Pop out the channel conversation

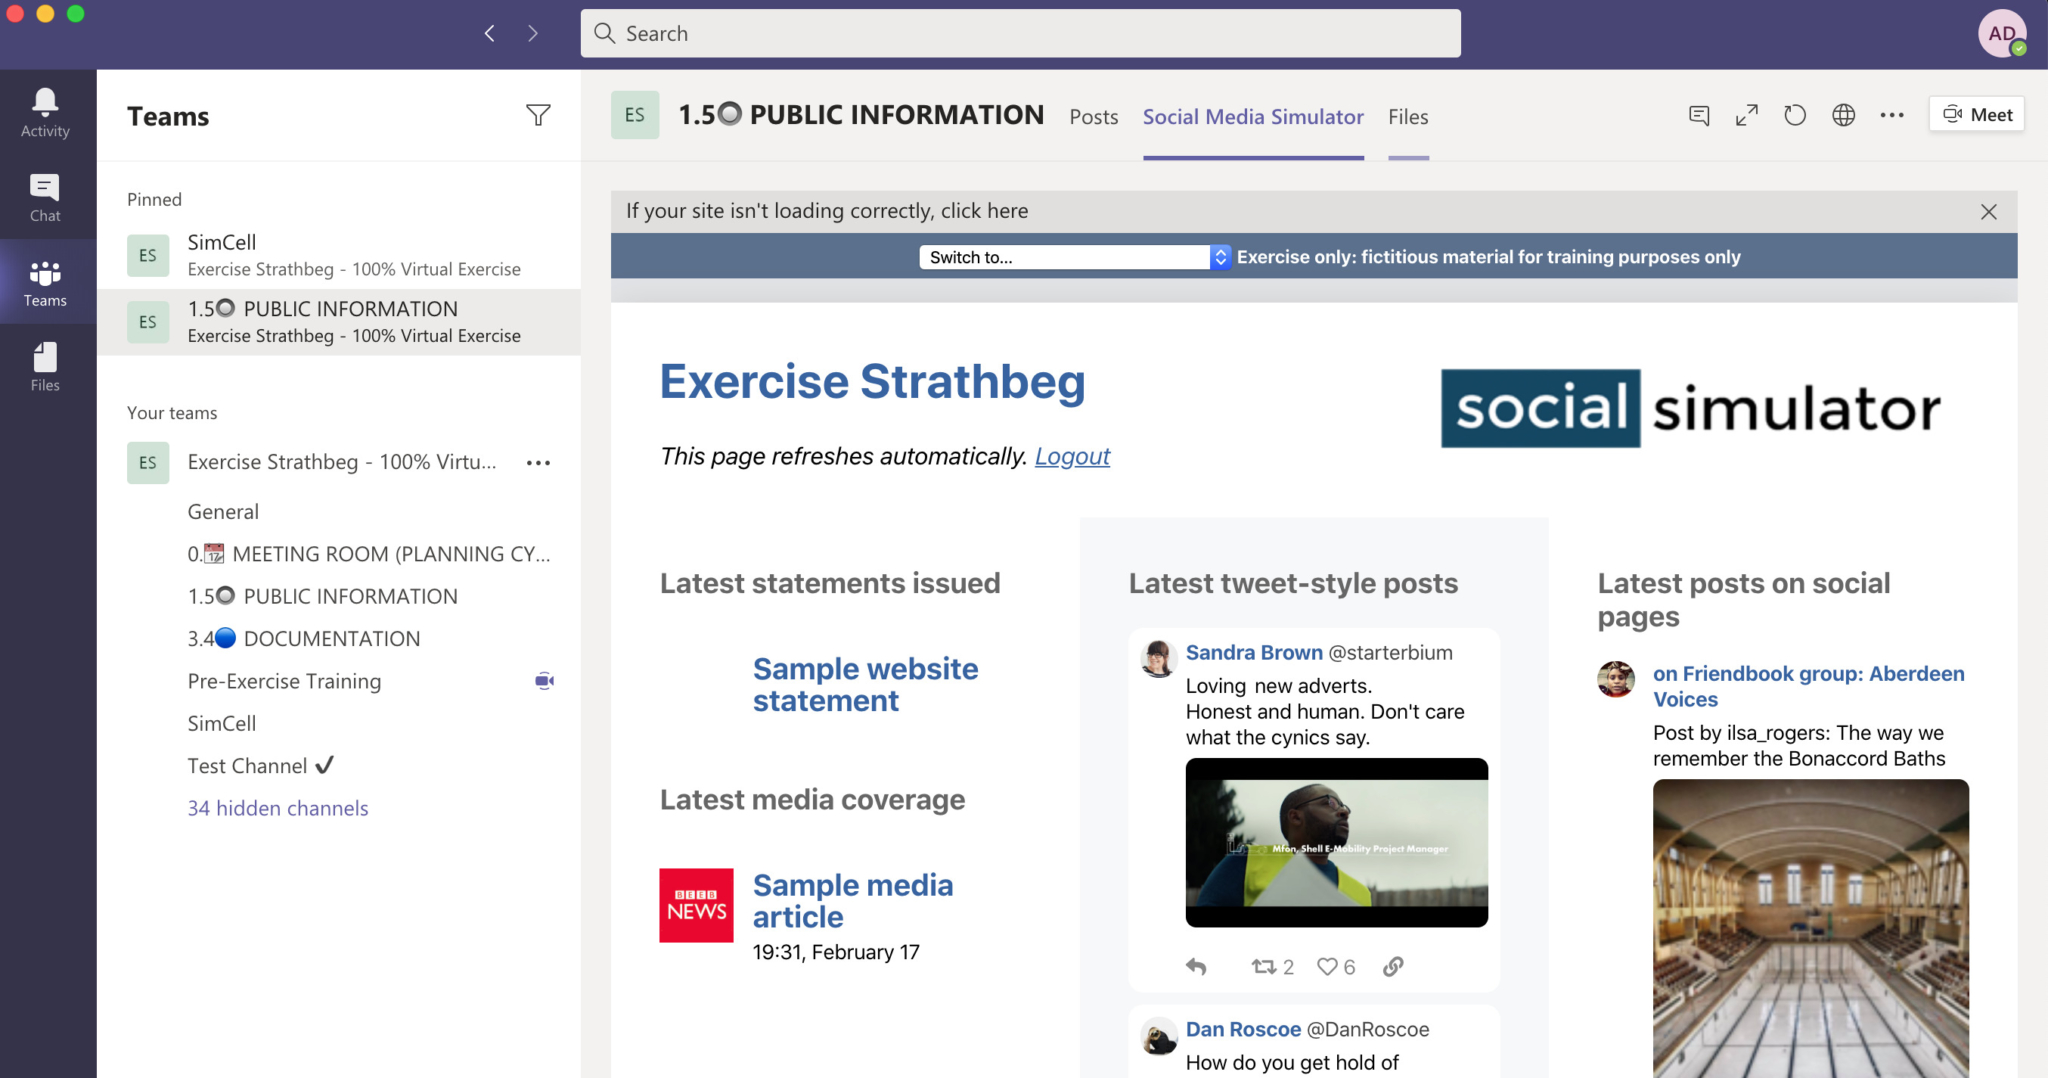(1698, 114)
